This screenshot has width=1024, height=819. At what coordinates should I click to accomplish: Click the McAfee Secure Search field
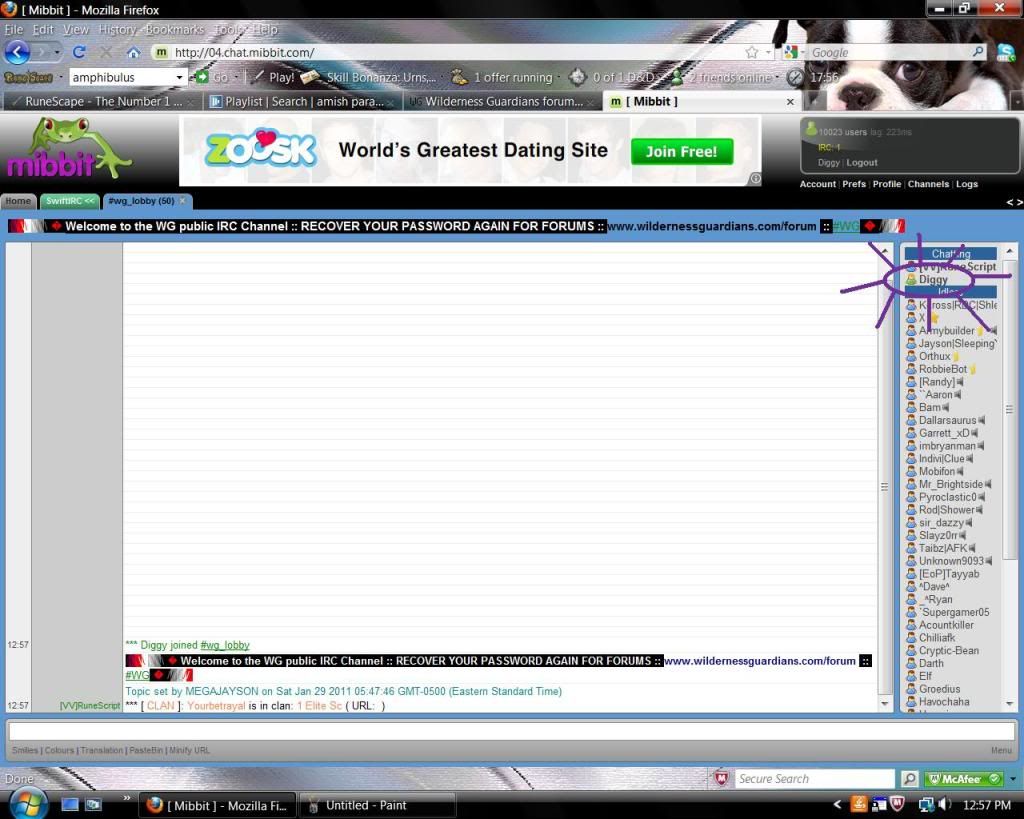814,779
